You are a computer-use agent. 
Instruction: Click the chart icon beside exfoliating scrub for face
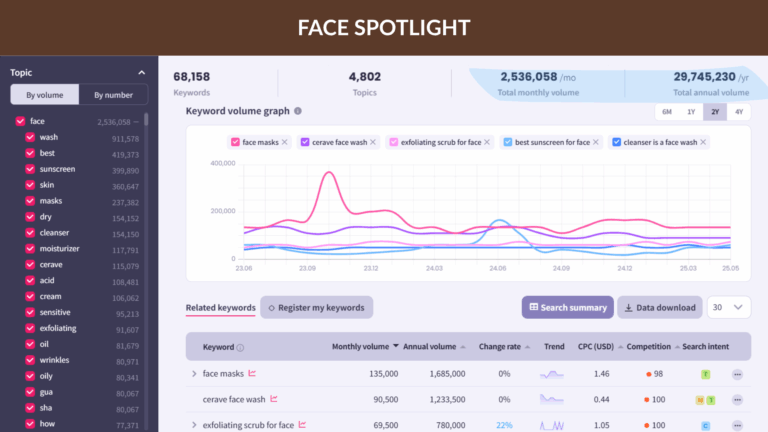tap(302, 425)
